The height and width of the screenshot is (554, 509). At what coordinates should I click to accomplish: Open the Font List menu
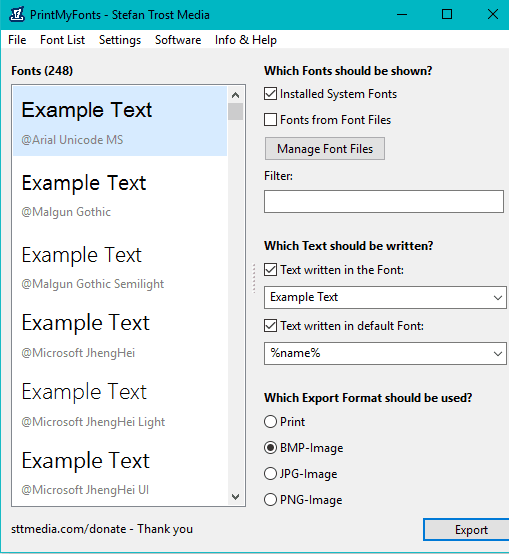[63, 40]
